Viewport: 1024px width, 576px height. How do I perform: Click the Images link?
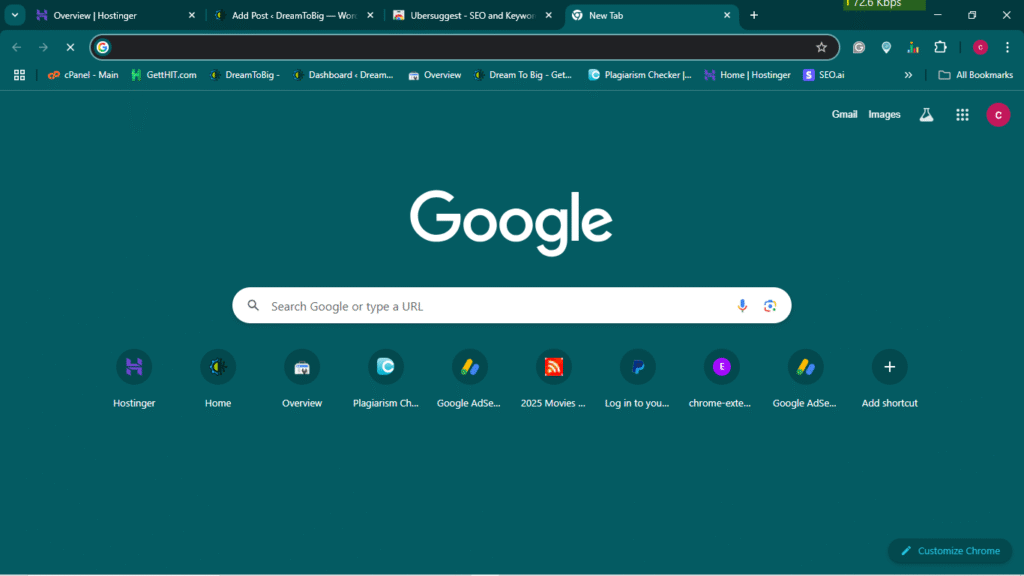[884, 115]
